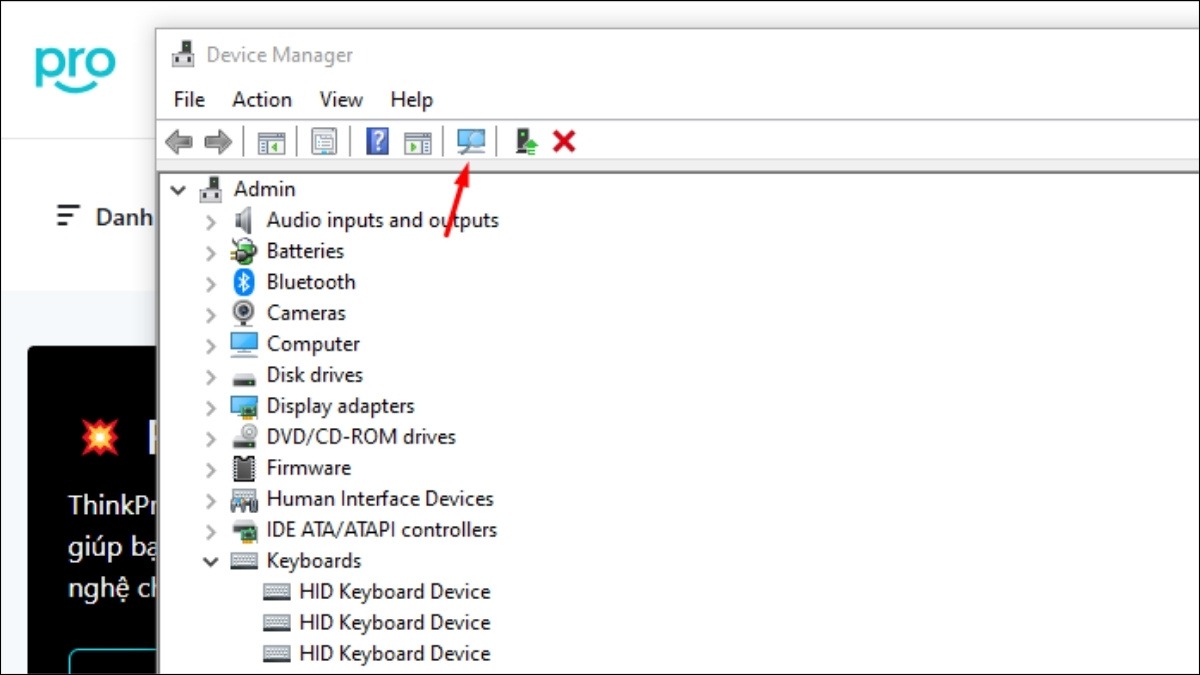Click the Update device driver toolbar icon
Image resolution: width=1200 pixels, height=675 pixels.
click(x=526, y=142)
